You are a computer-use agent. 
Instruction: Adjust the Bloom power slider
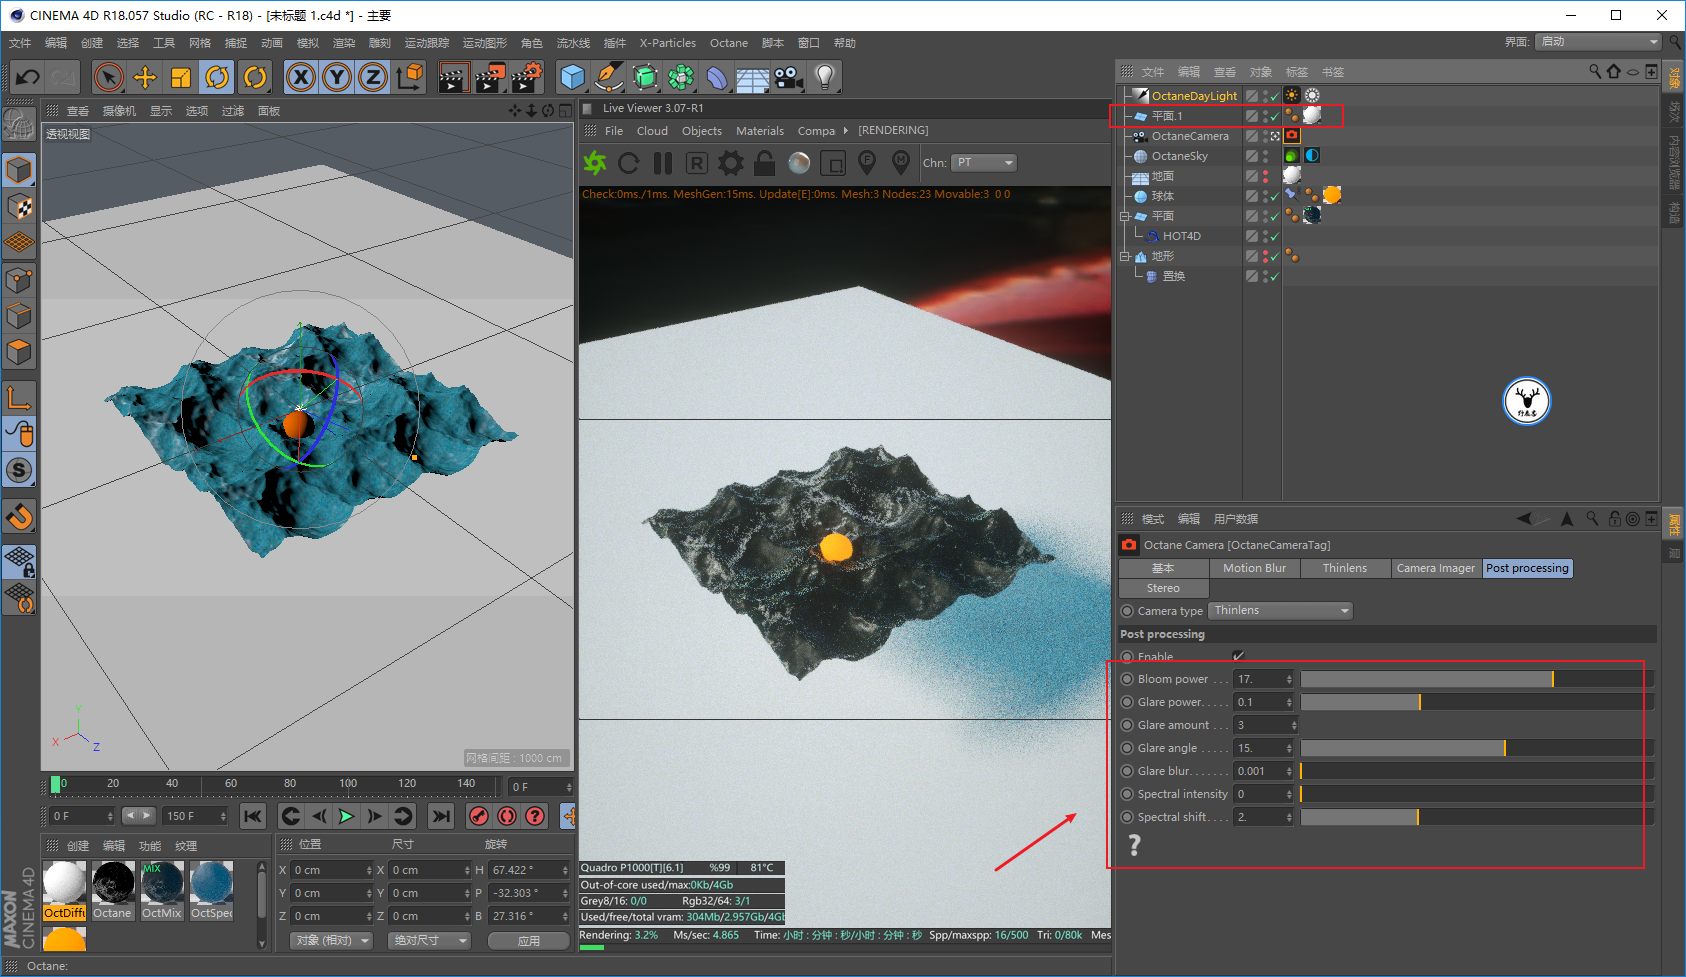coord(1476,679)
